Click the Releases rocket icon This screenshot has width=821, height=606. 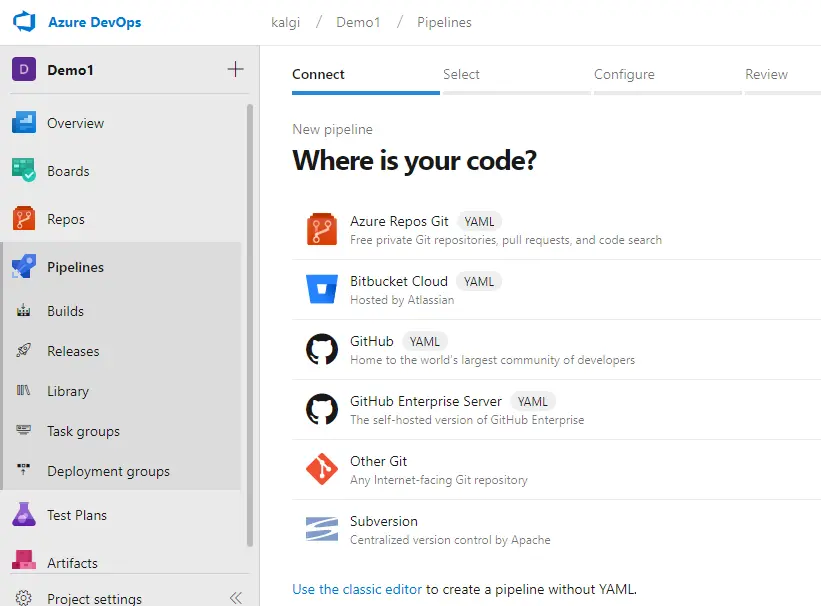pos(24,350)
